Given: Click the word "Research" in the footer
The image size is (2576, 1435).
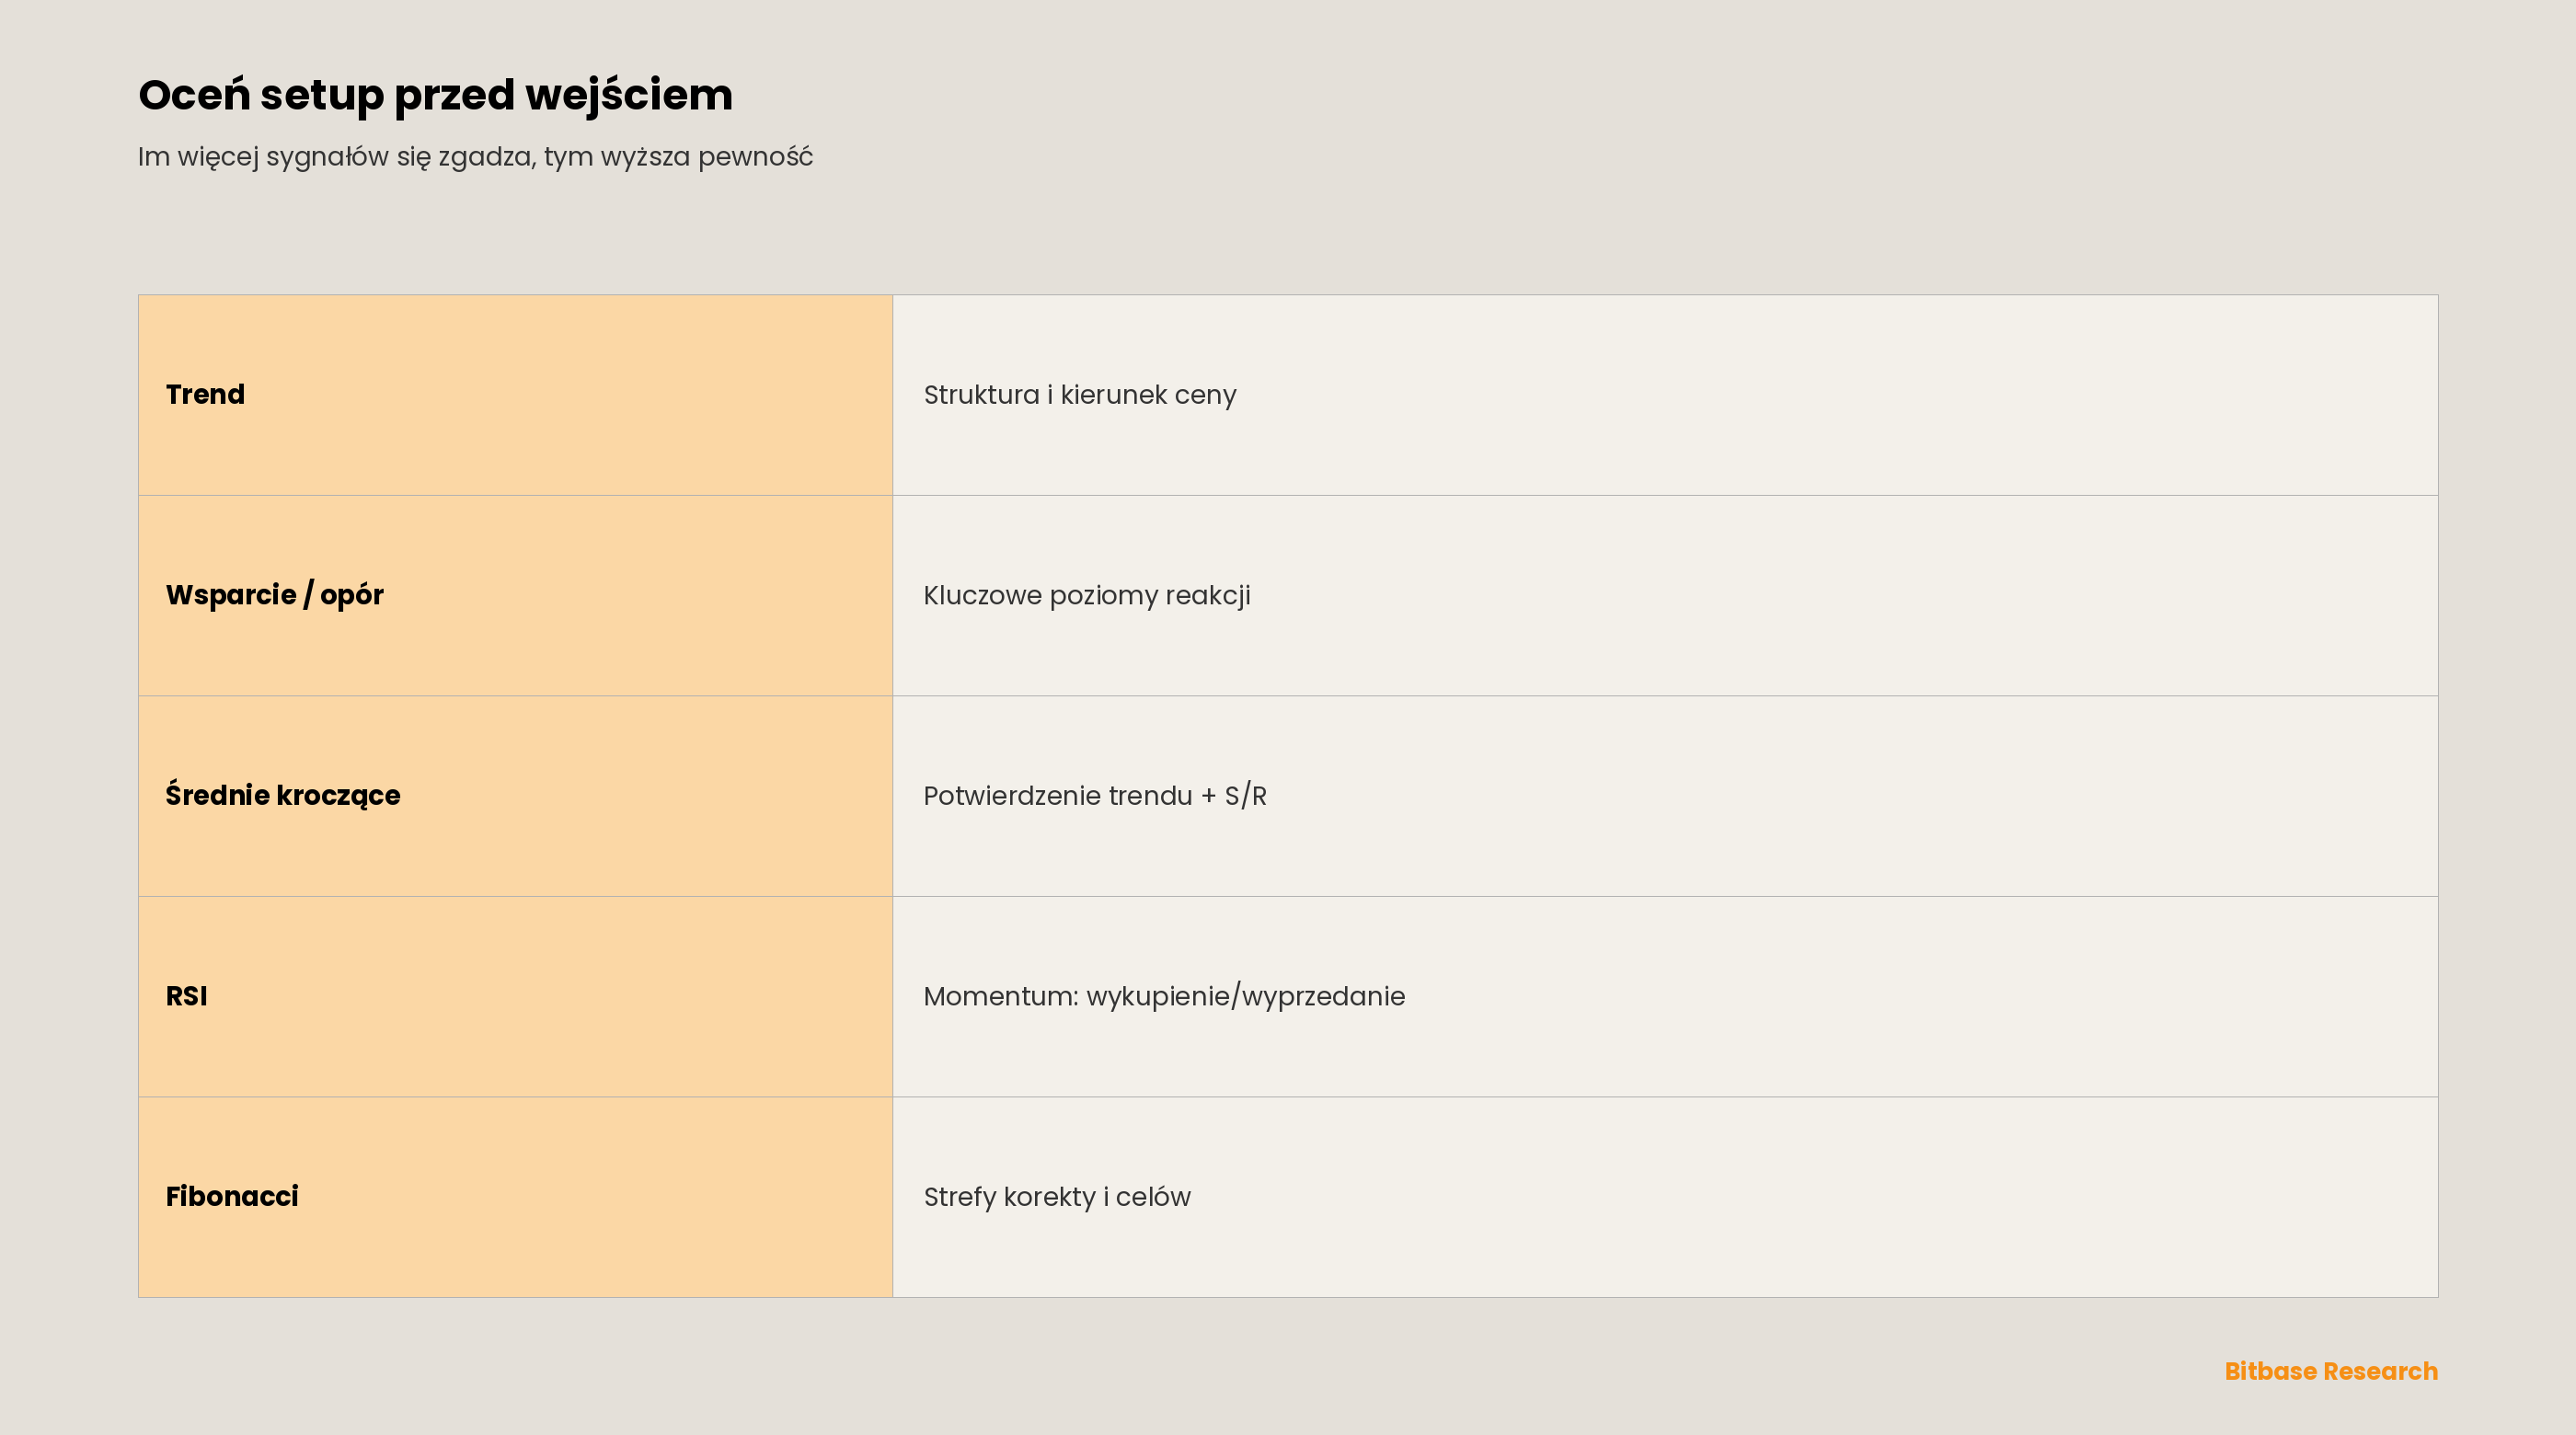Looking at the screenshot, I should pos(2381,1371).
